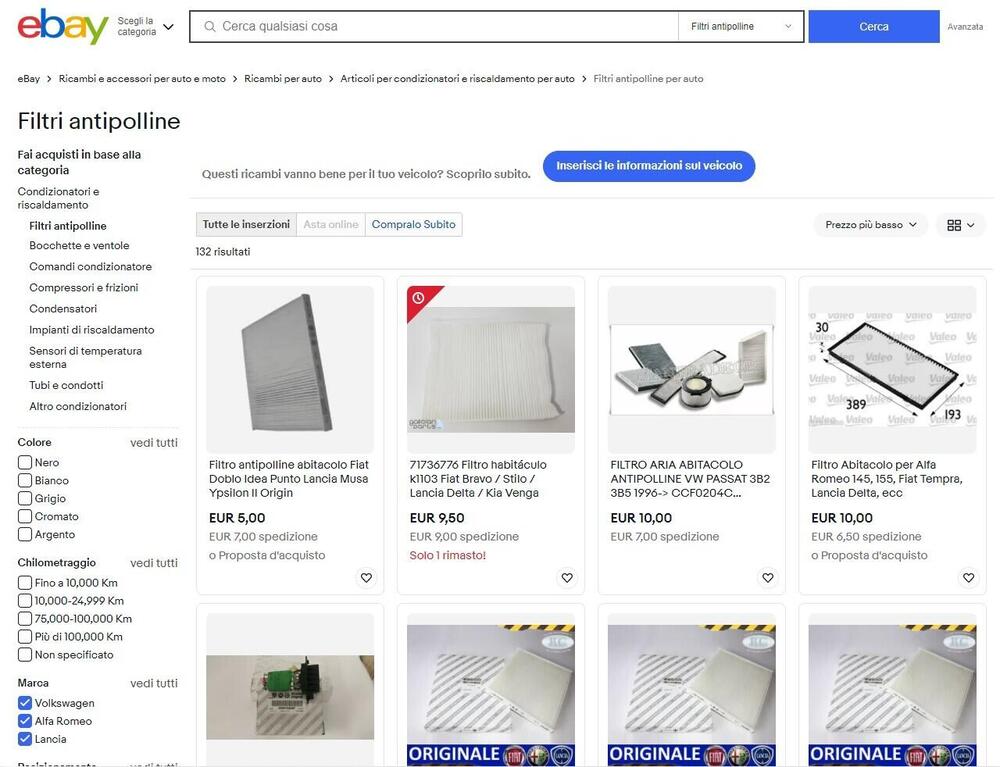Check the Cromato color checkbox
Screen dimensions: 1000x767
(x=25, y=516)
